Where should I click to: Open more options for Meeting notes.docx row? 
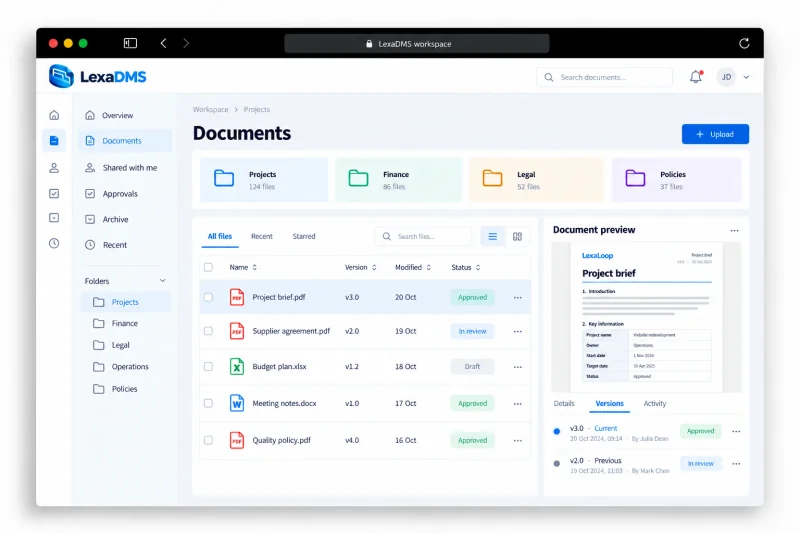518,403
